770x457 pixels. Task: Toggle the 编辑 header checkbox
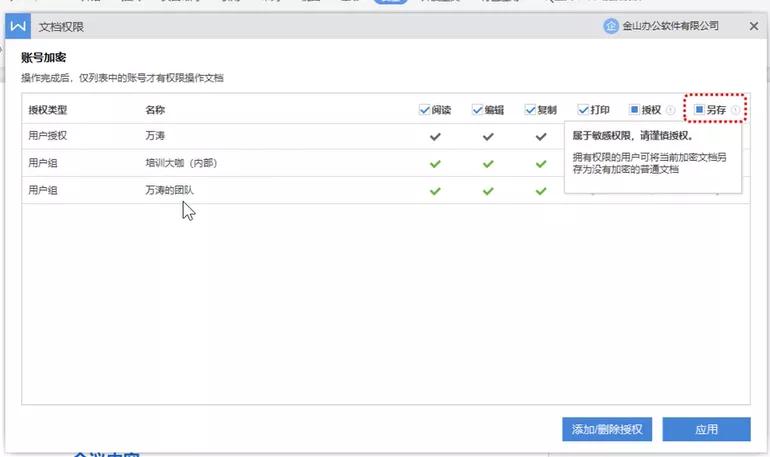click(477, 109)
